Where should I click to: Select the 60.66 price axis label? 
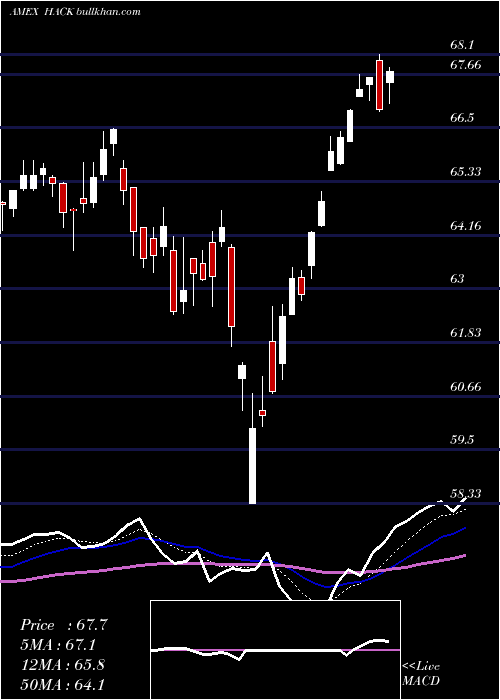pos(466,387)
